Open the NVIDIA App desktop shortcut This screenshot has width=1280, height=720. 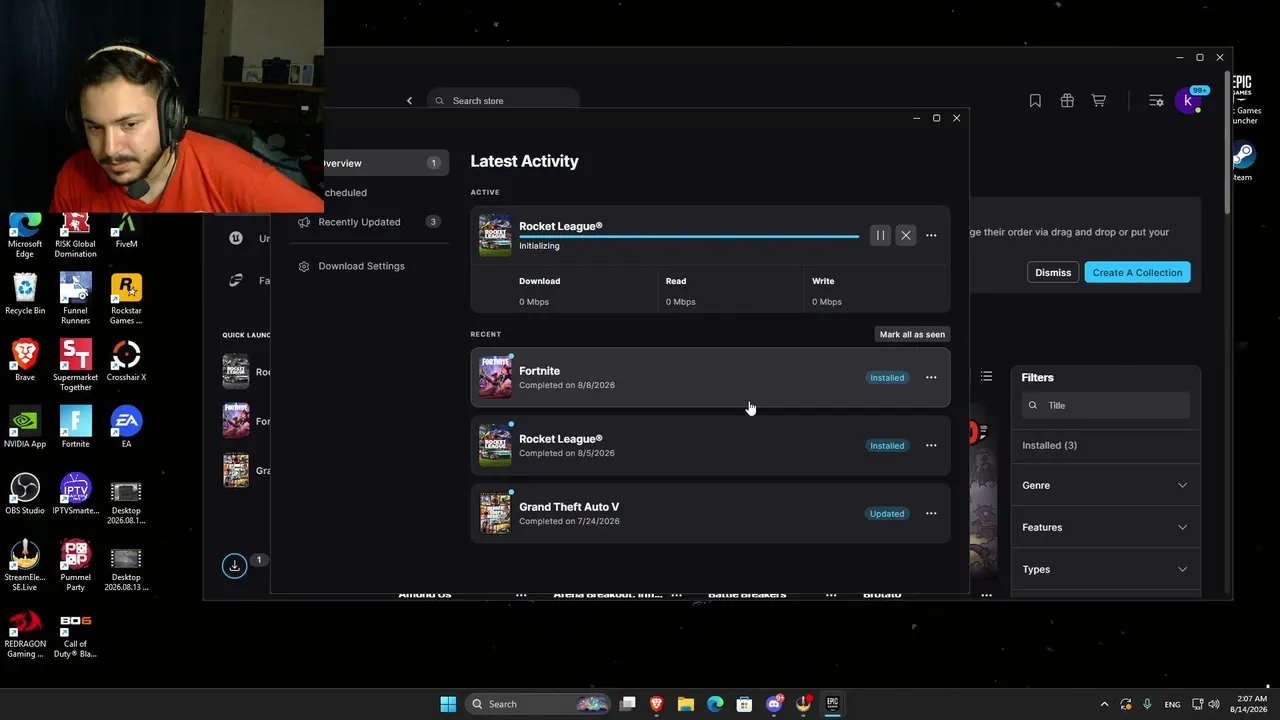point(25,428)
